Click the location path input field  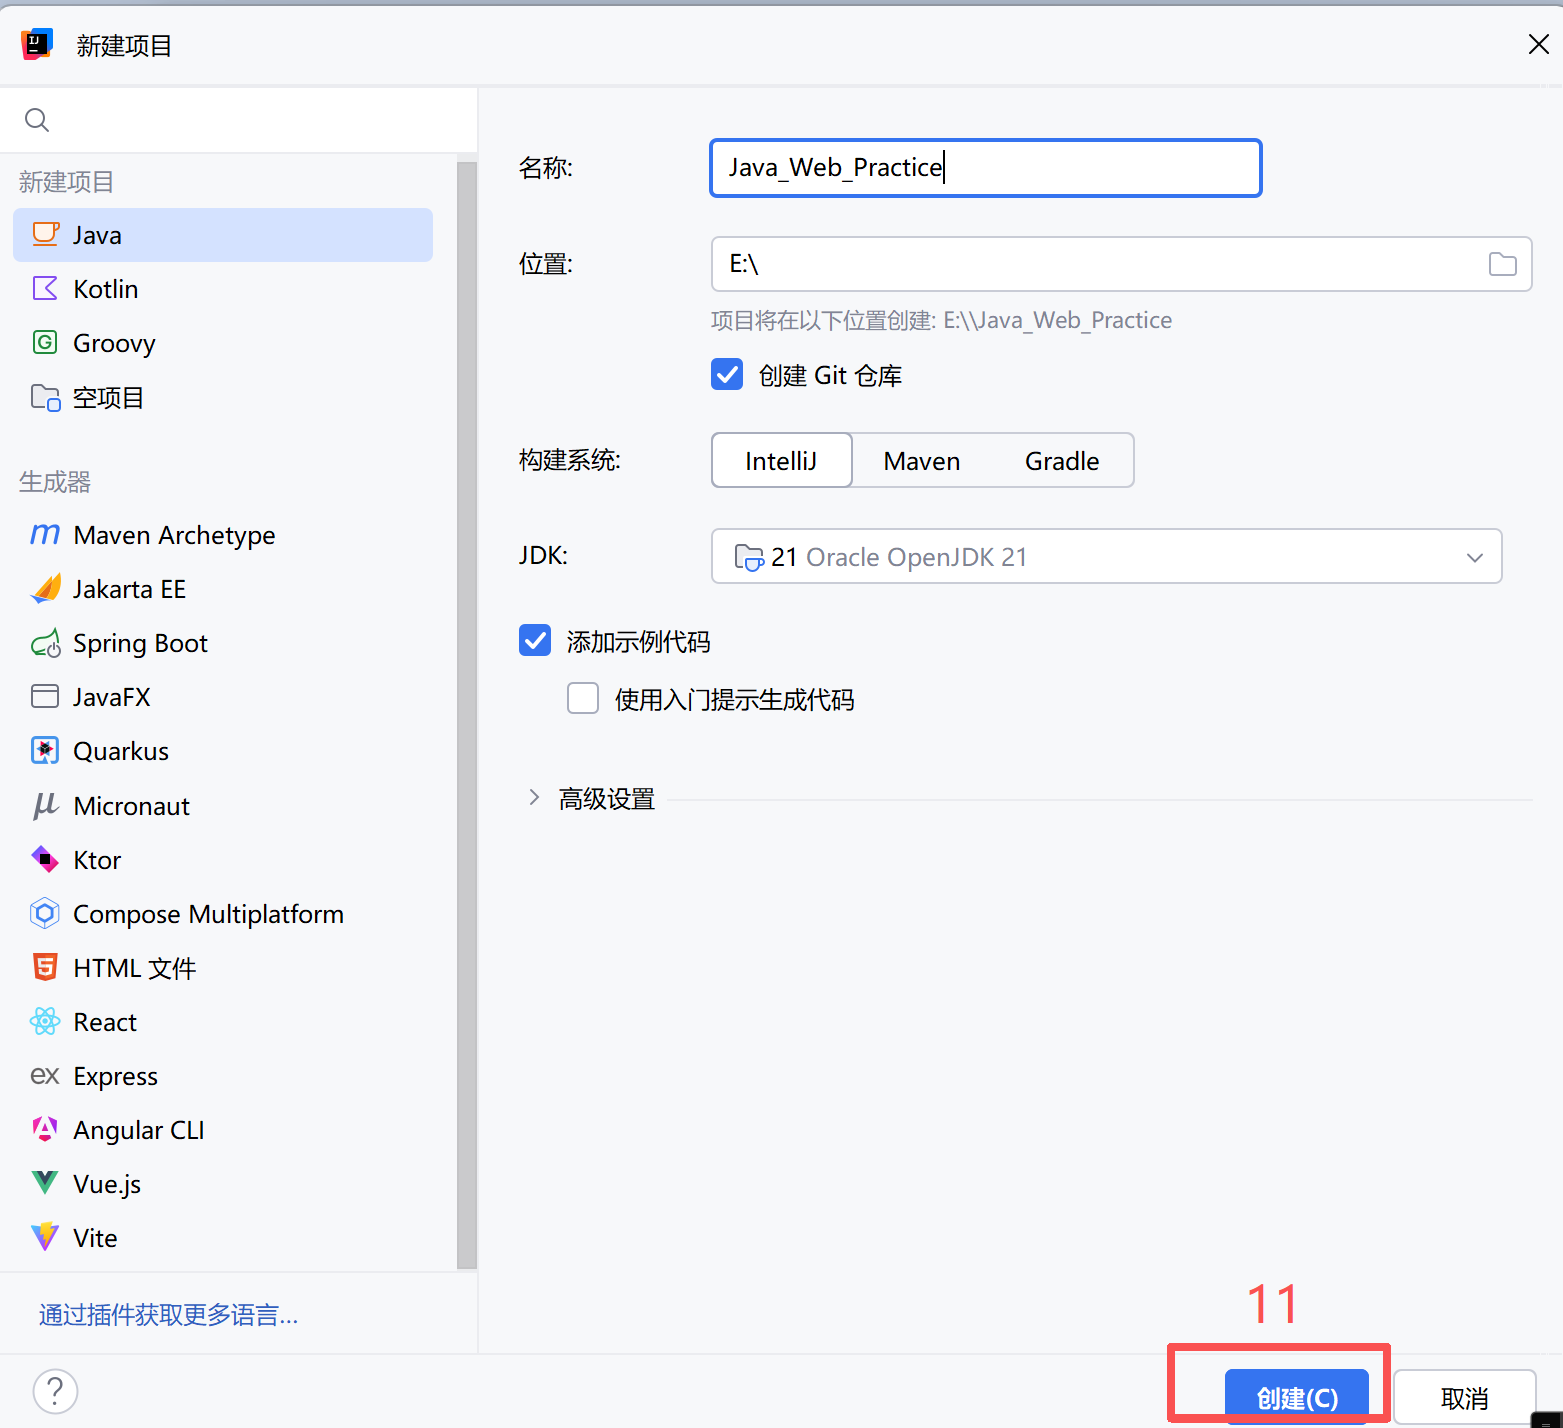coord(1121,264)
